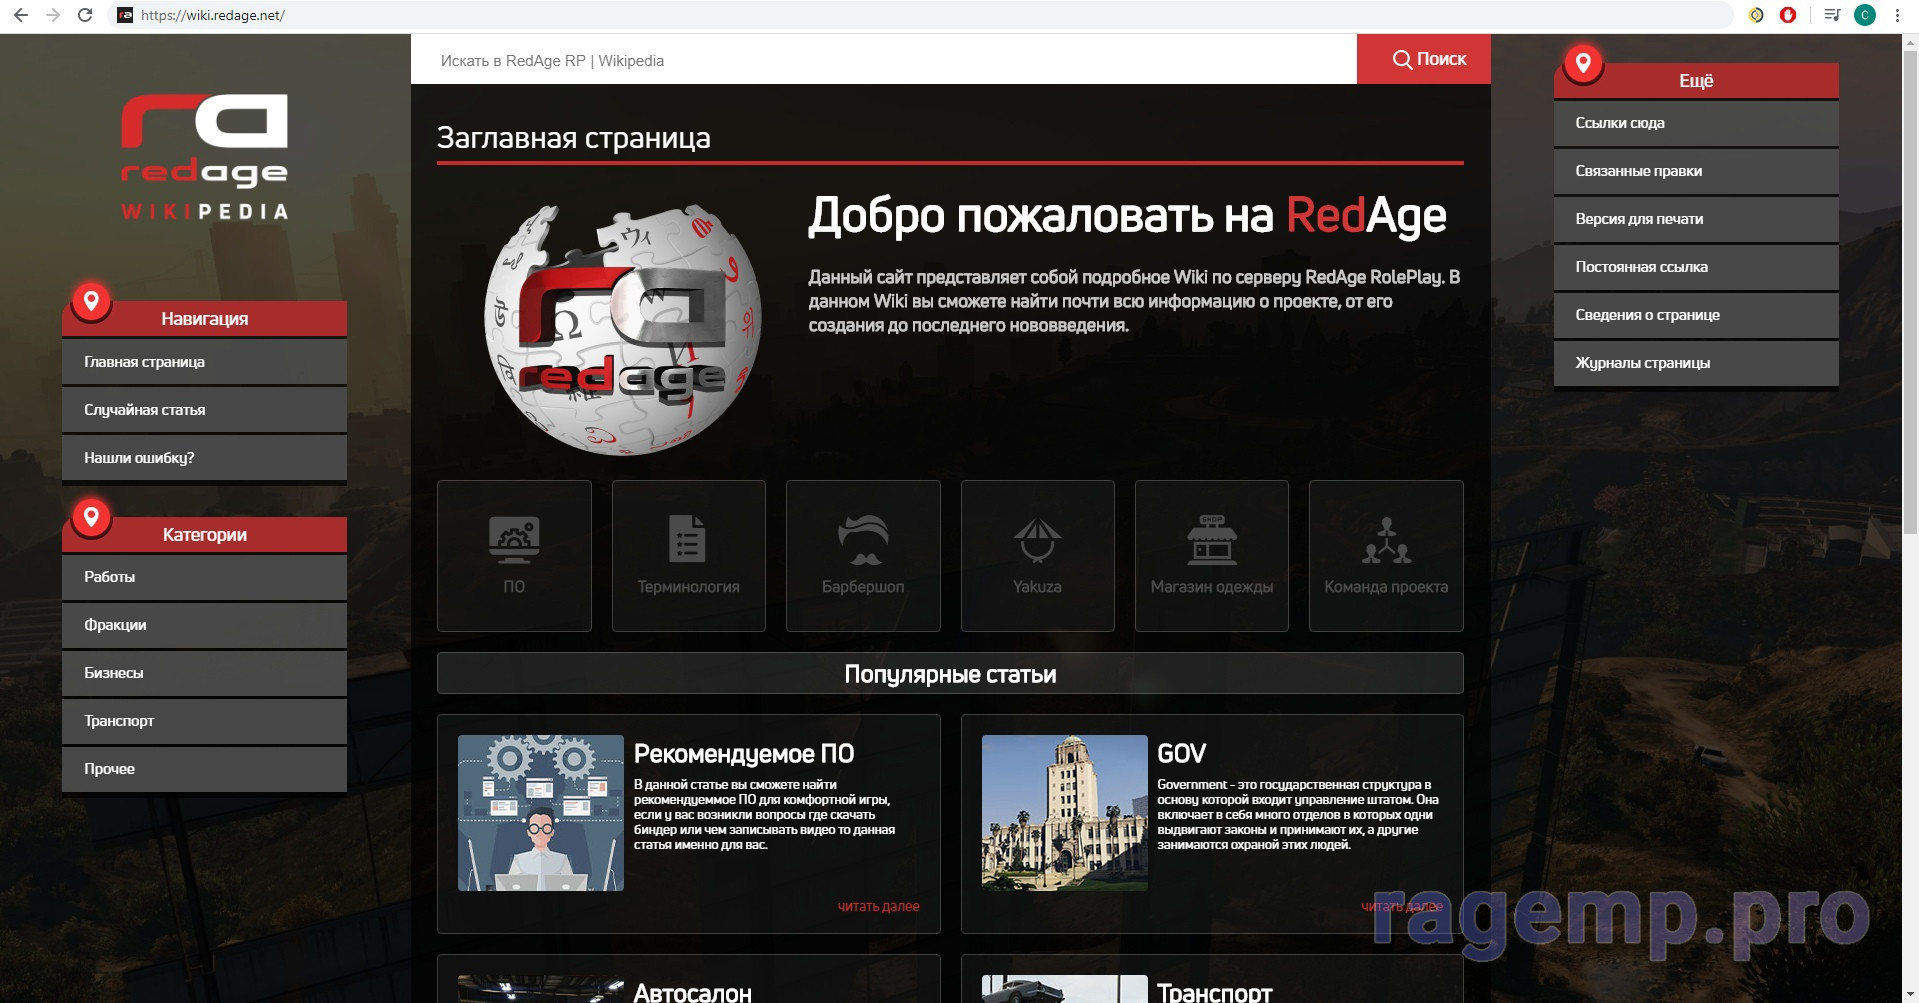
Task: Open the Терминология document tile
Action: (688, 556)
